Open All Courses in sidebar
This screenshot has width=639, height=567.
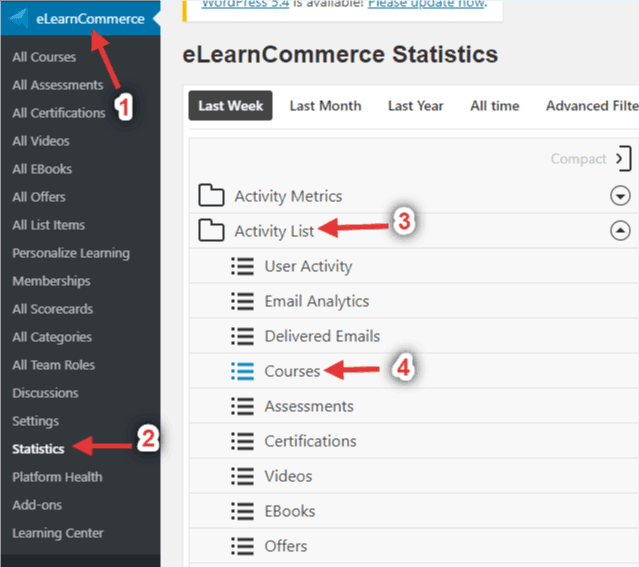(44, 57)
